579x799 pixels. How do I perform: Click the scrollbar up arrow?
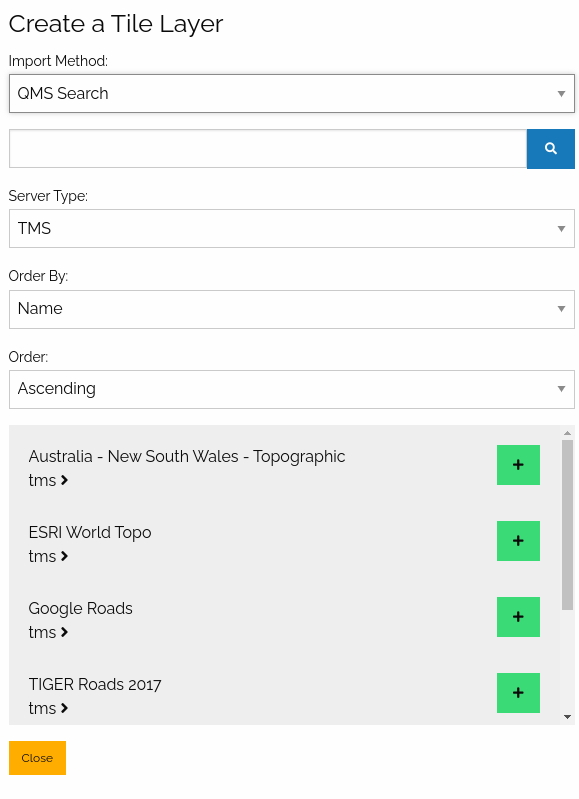pyautogui.click(x=567, y=433)
